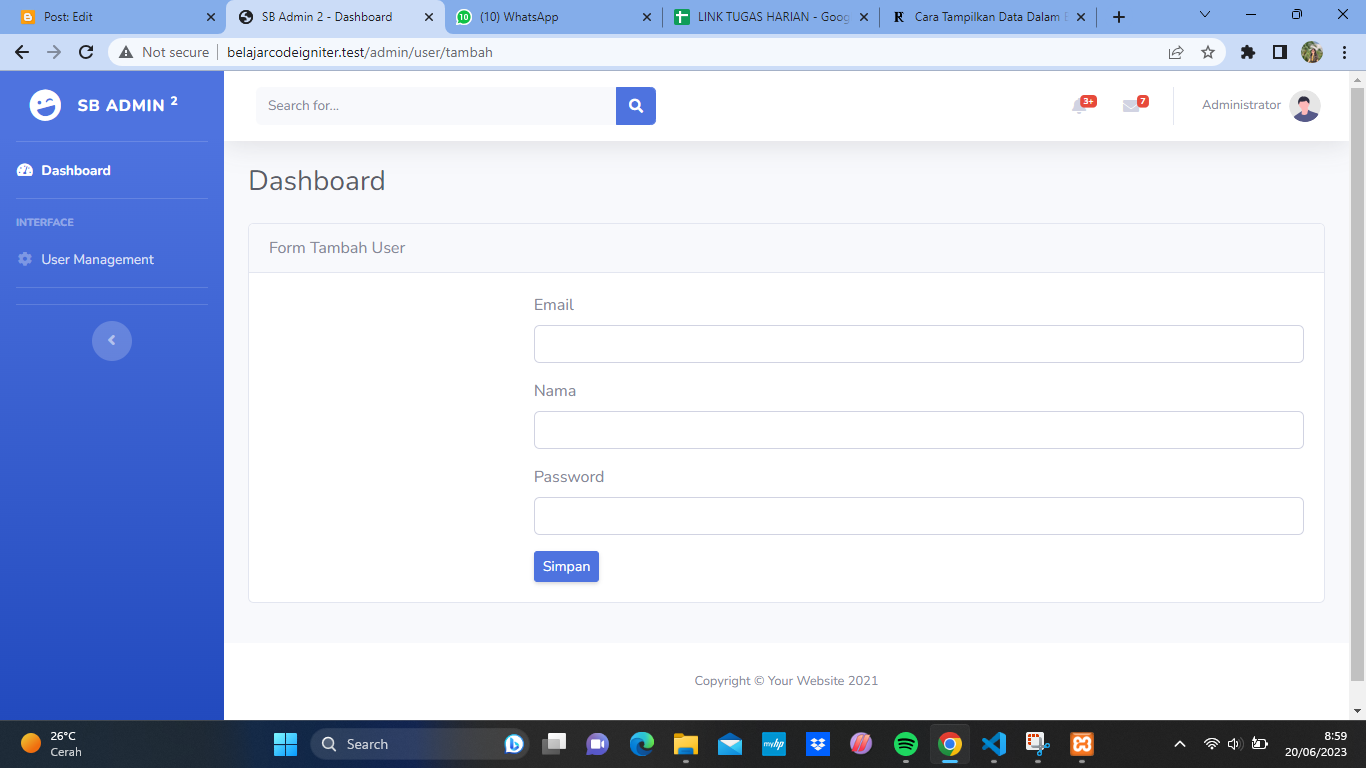
Task: Toggle the Chrome side panel icon
Action: [1280, 52]
